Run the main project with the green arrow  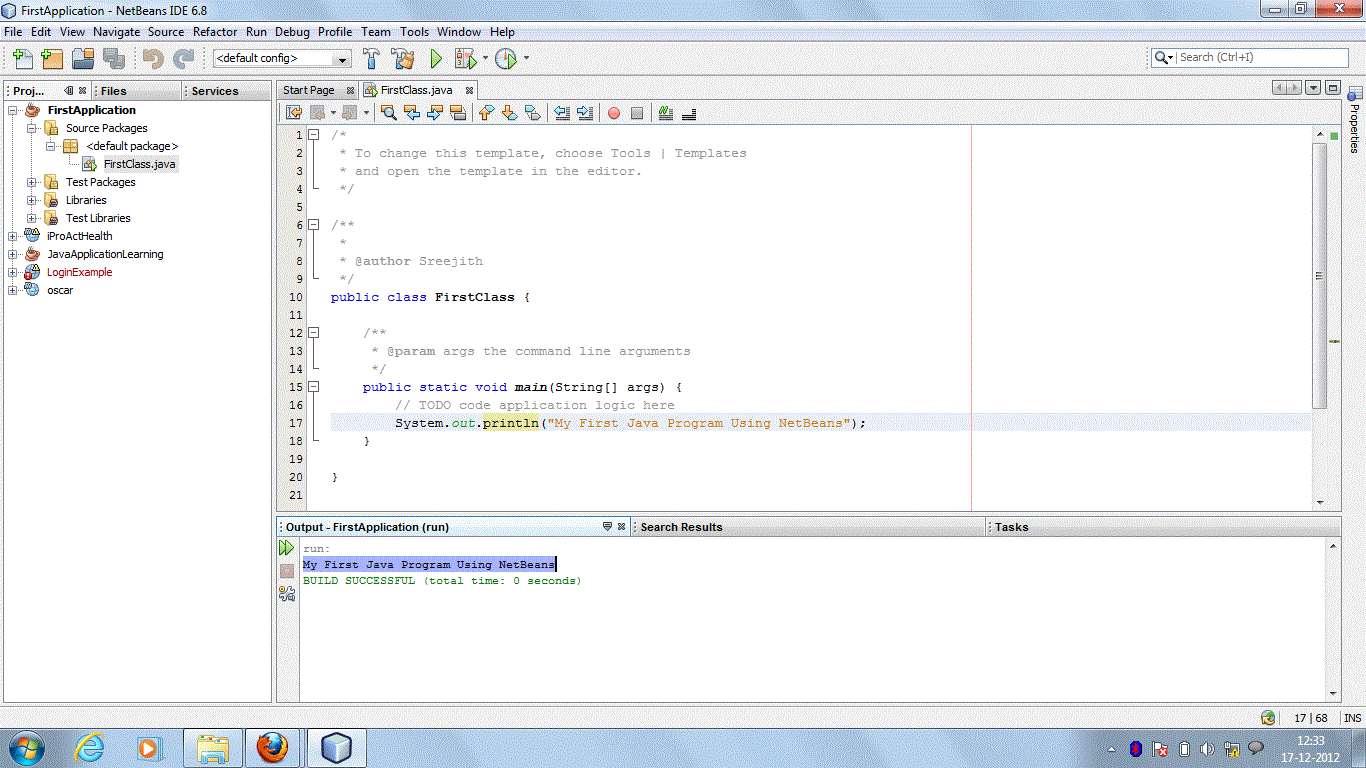[436, 58]
